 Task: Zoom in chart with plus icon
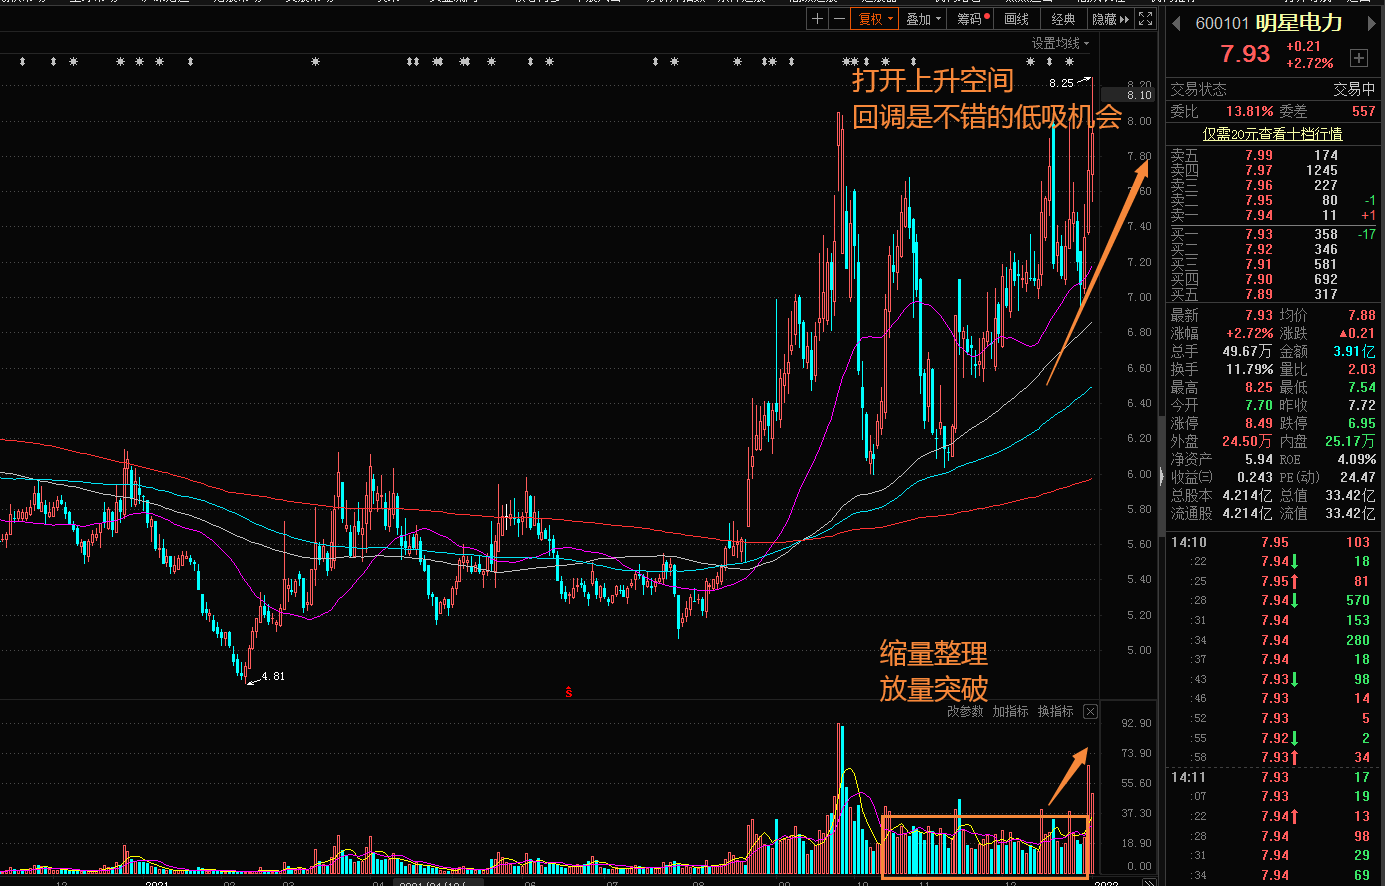(818, 19)
